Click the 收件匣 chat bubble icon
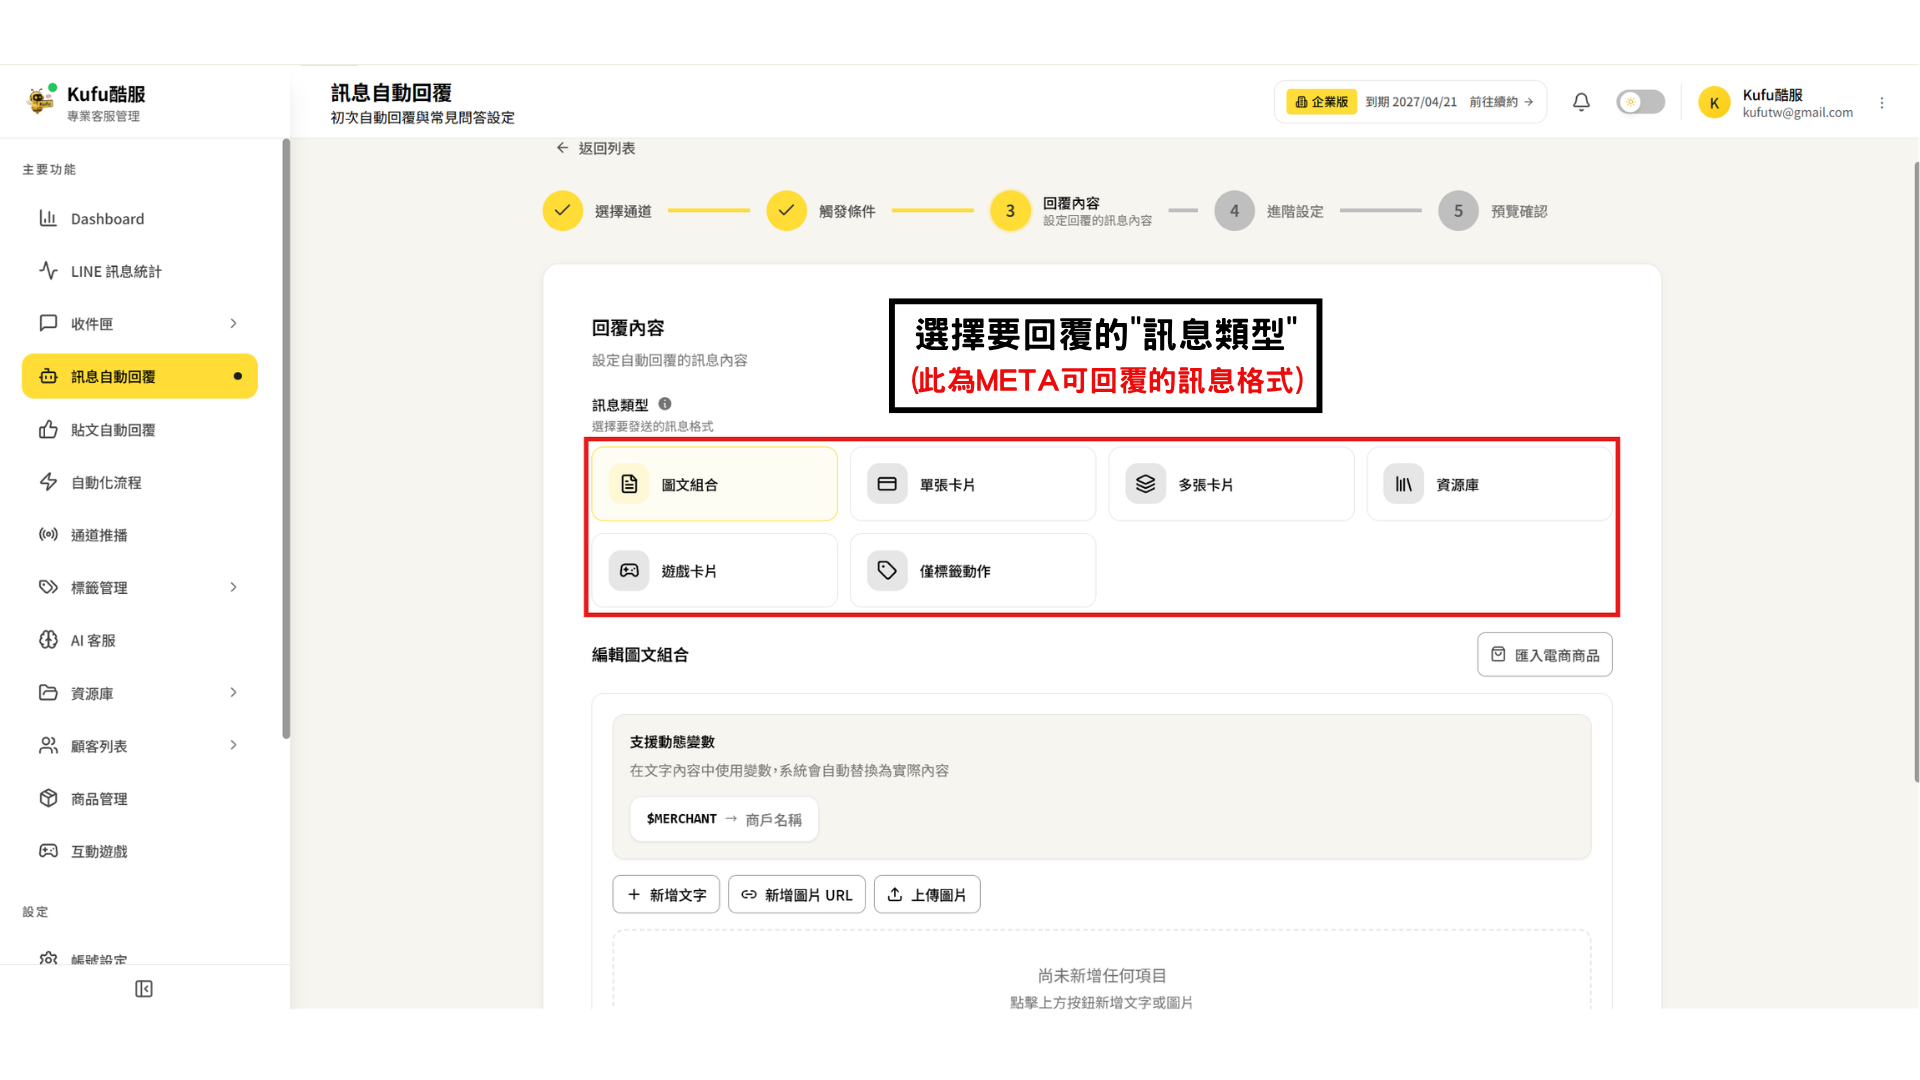 point(48,323)
